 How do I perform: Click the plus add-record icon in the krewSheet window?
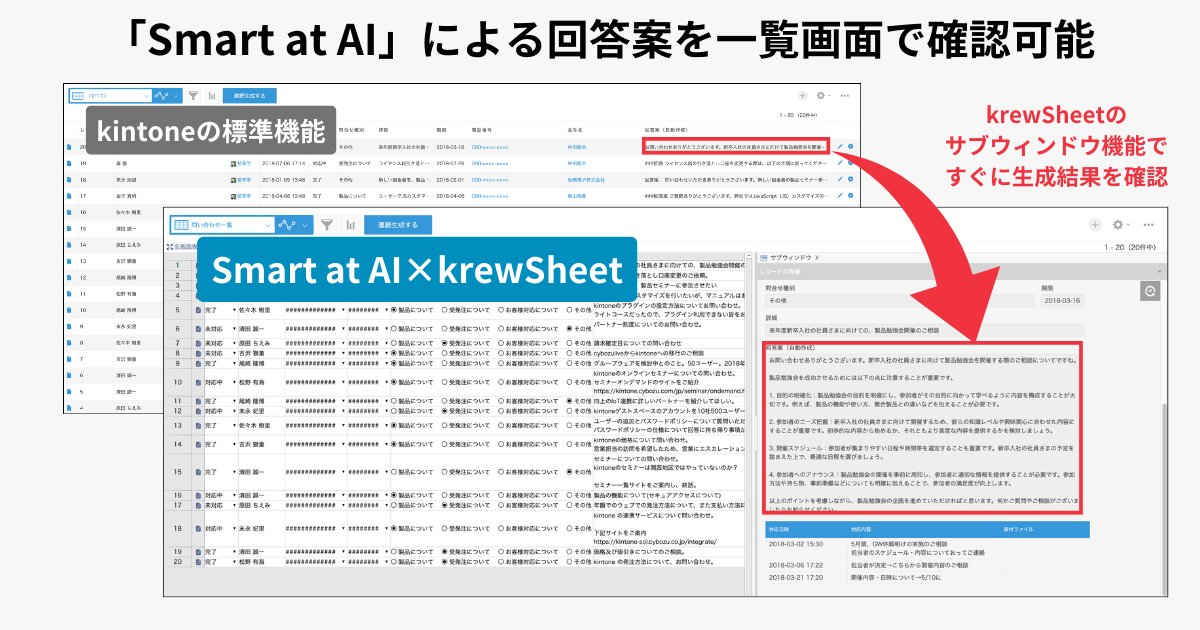click(x=1096, y=225)
